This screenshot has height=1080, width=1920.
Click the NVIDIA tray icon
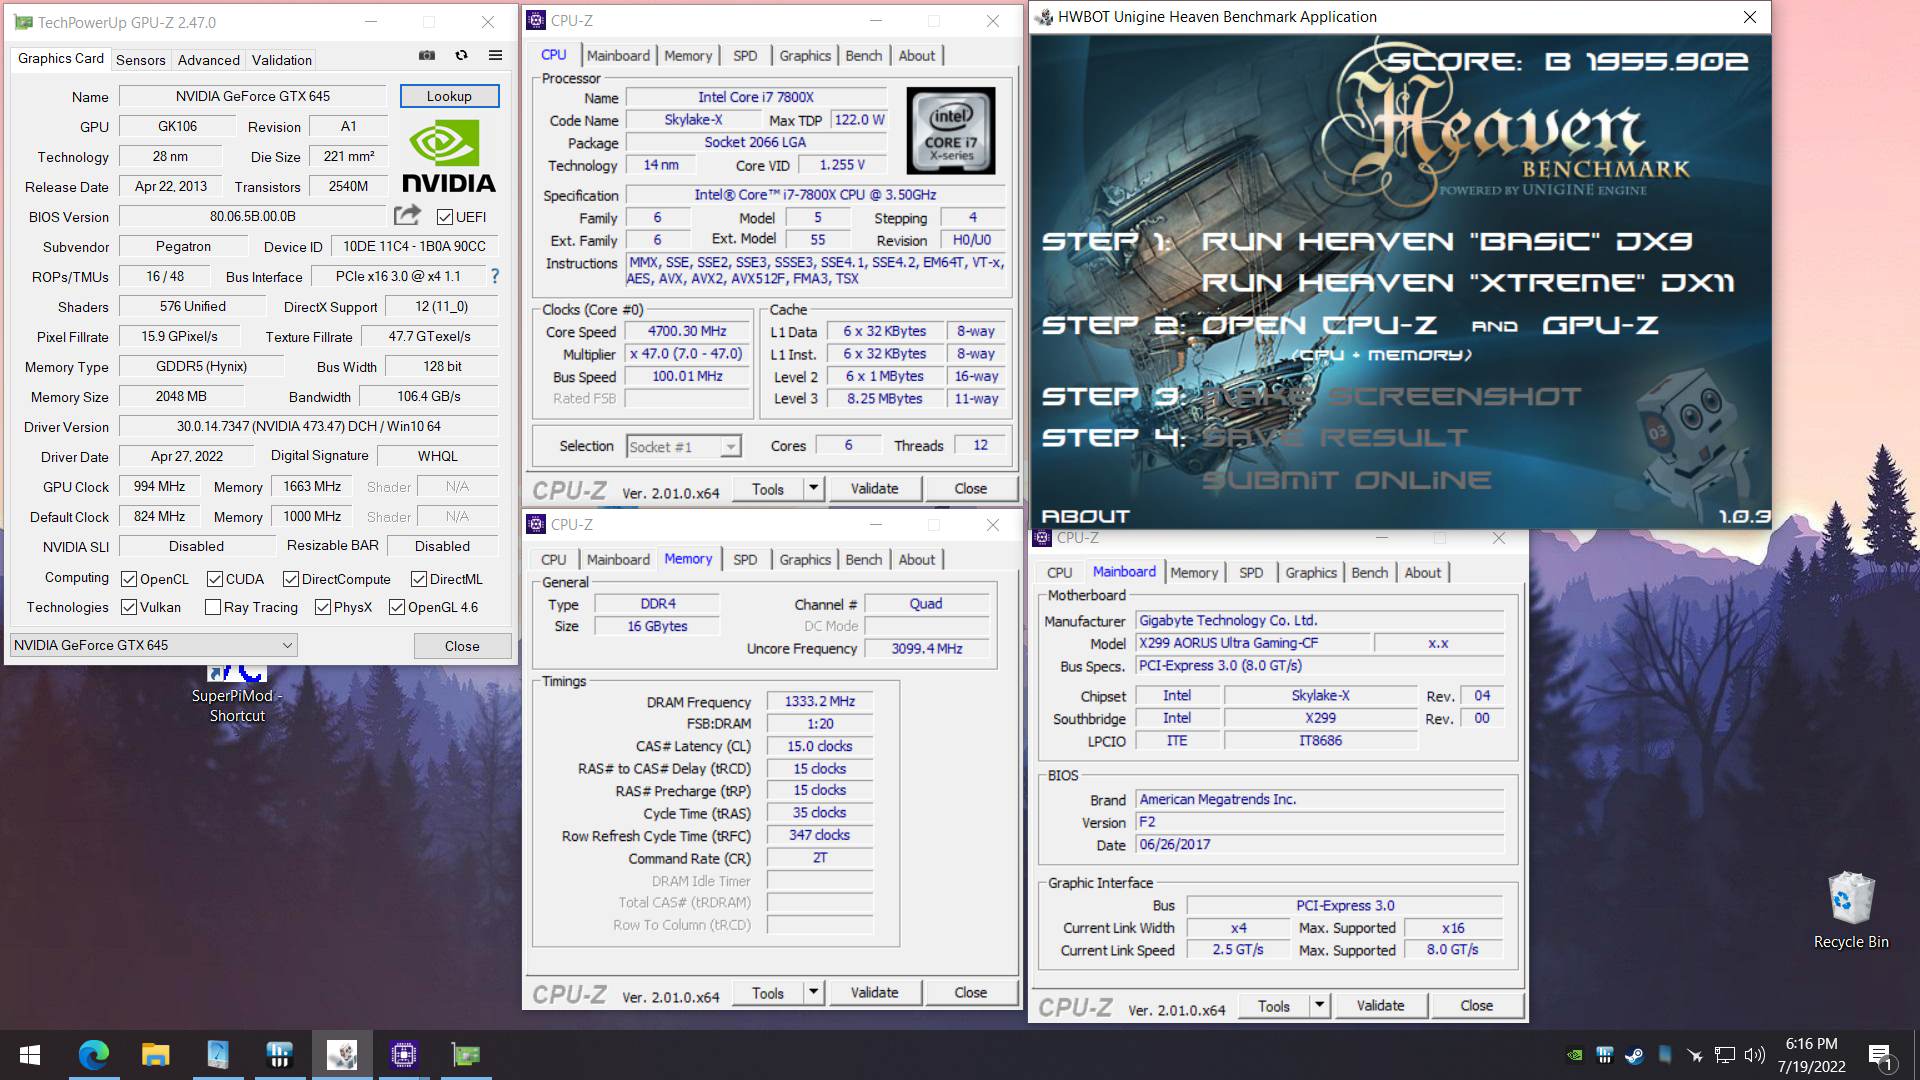[x=1575, y=1054]
